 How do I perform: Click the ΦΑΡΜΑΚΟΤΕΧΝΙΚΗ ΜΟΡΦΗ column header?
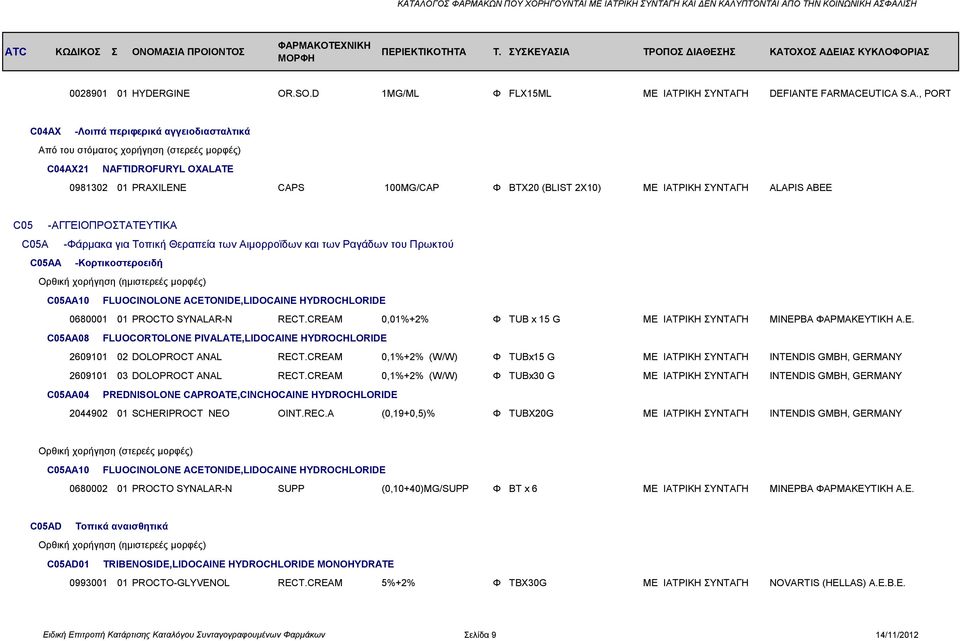(x=324, y=51)
